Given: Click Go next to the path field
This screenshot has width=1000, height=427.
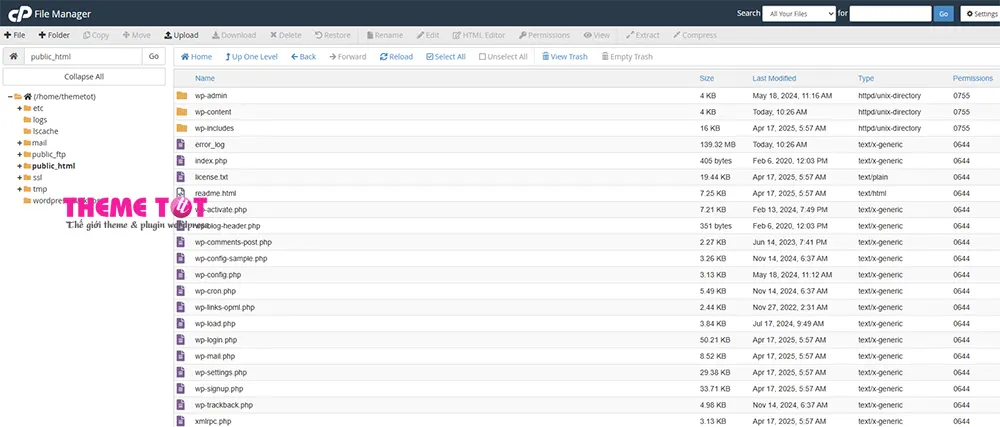Looking at the screenshot, I should point(154,56).
